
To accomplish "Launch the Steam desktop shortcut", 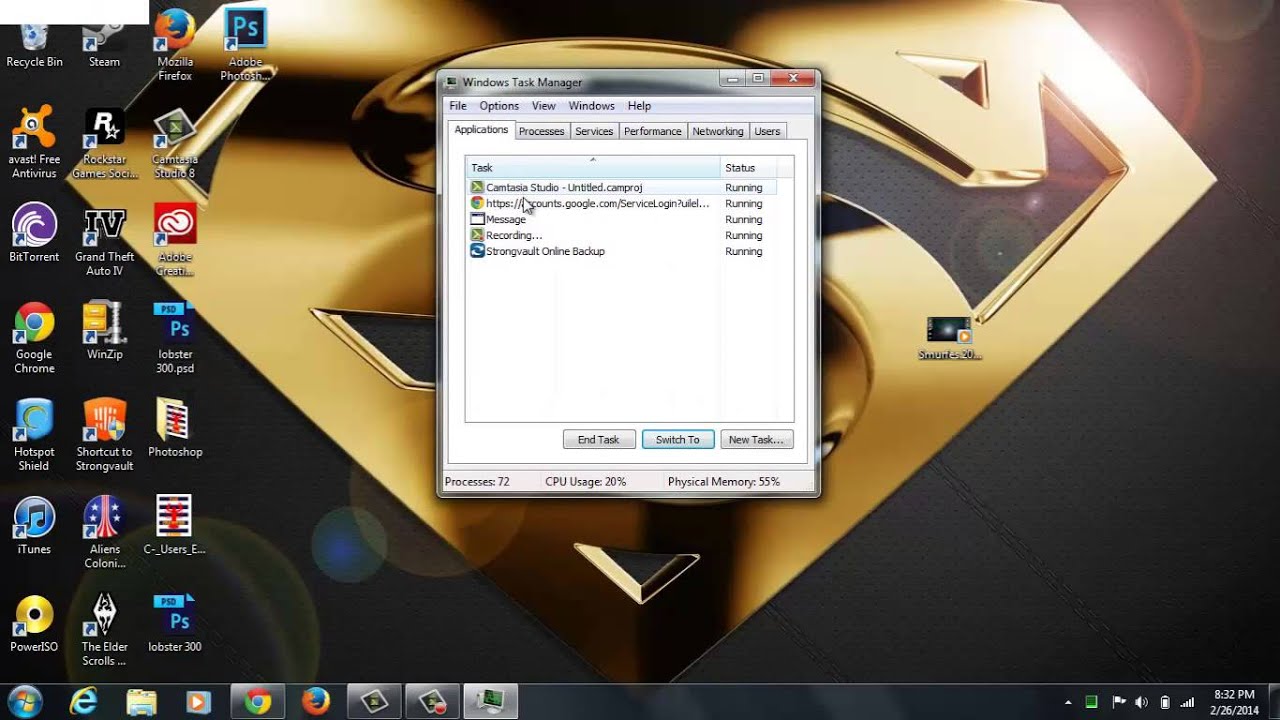I will 104,40.
